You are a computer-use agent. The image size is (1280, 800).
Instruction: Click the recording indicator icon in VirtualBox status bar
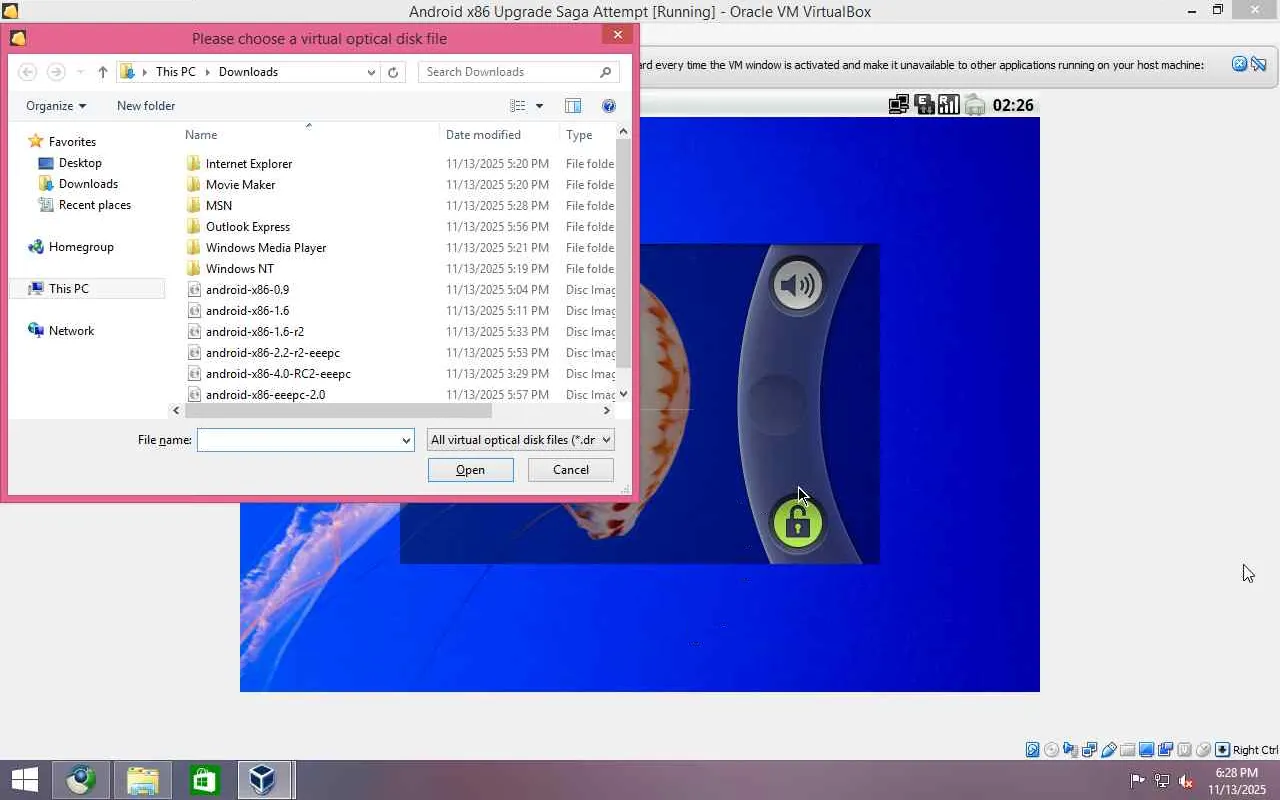tap(1166, 750)
